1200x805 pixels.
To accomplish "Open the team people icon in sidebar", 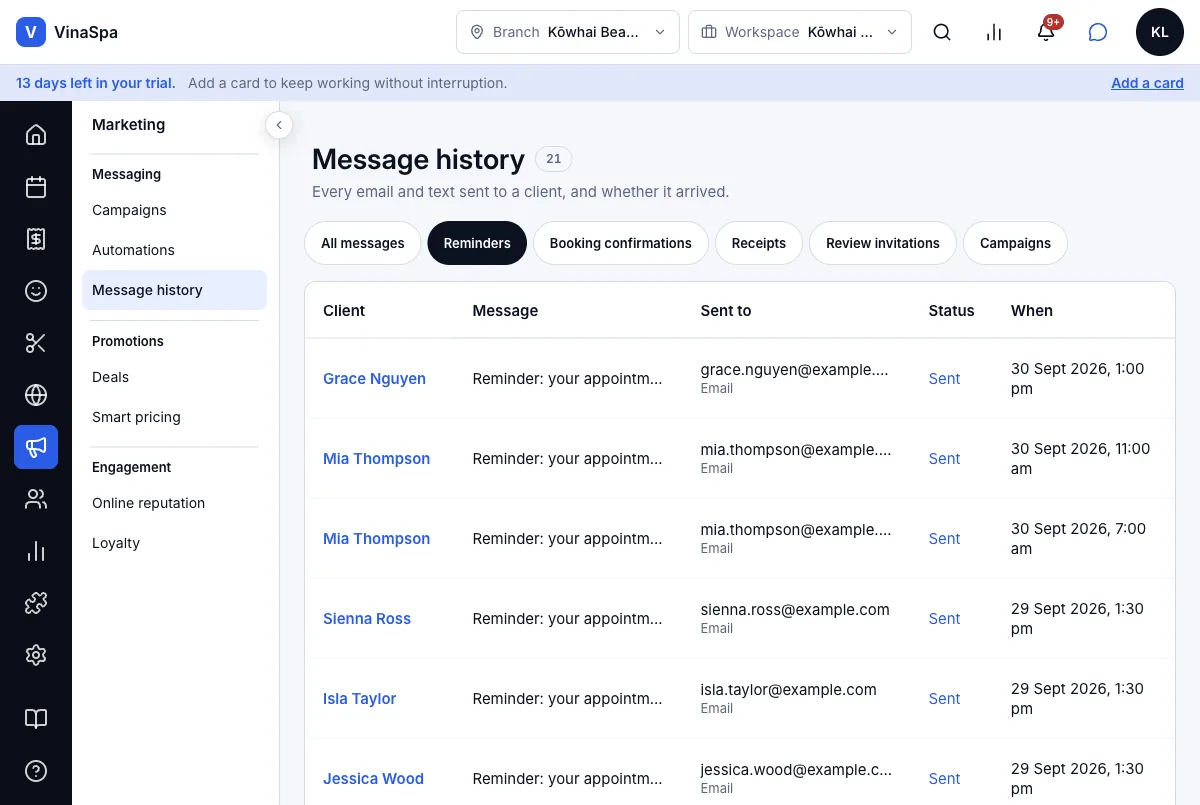I will point(36,499).
